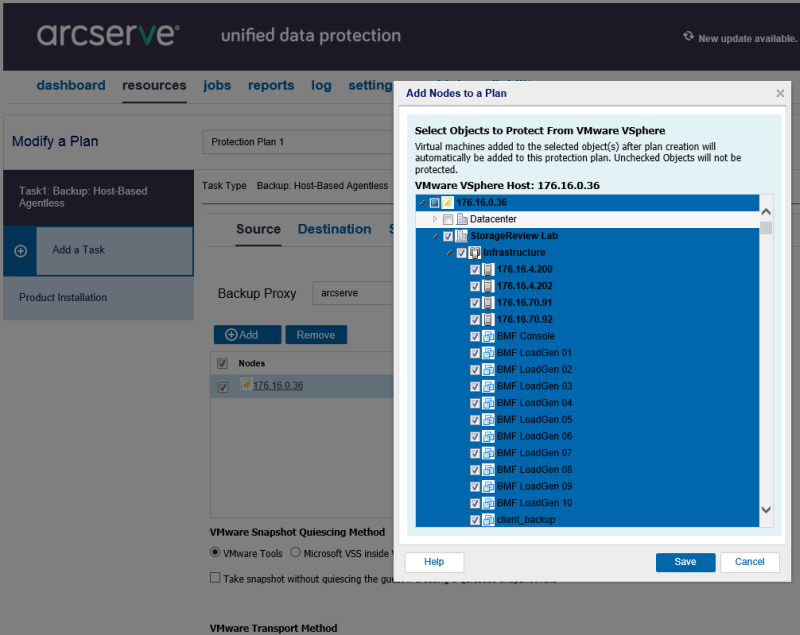Select the Microsoft VSS radio button
This screenshot has width=800, height=635.
(x=295, y=552)
